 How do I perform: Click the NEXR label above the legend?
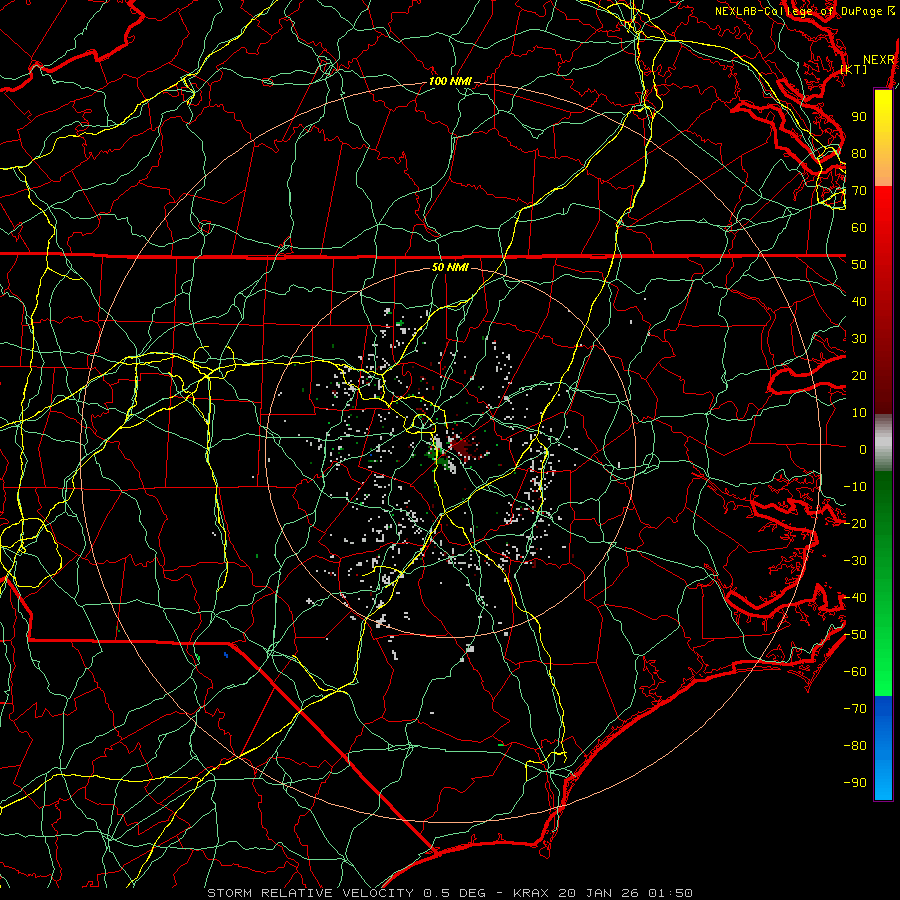coord(879,60)
